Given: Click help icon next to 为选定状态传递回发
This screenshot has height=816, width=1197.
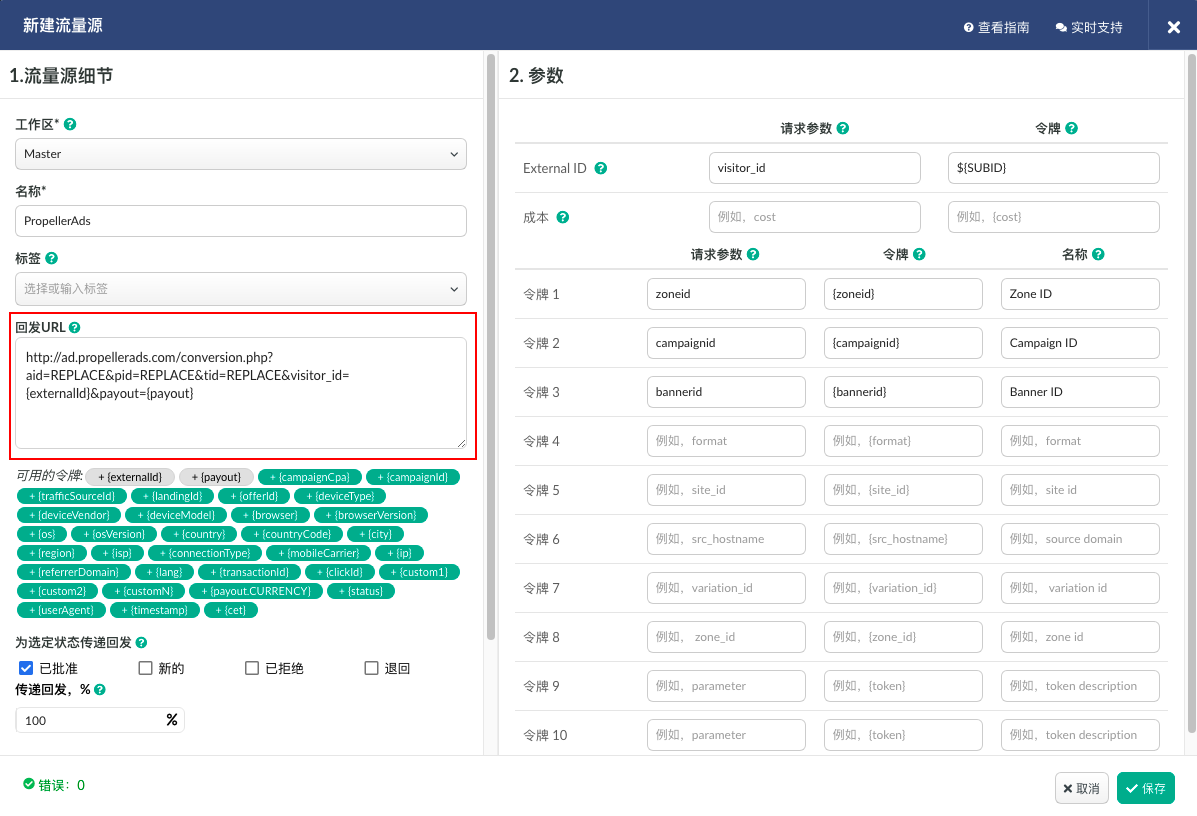Looking at the screenshot, I should pyautogui.click(x=141, y=643).
